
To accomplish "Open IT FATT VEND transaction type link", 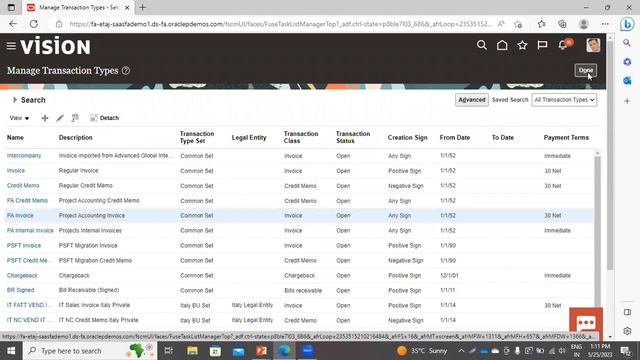I will tap(29, 305).
